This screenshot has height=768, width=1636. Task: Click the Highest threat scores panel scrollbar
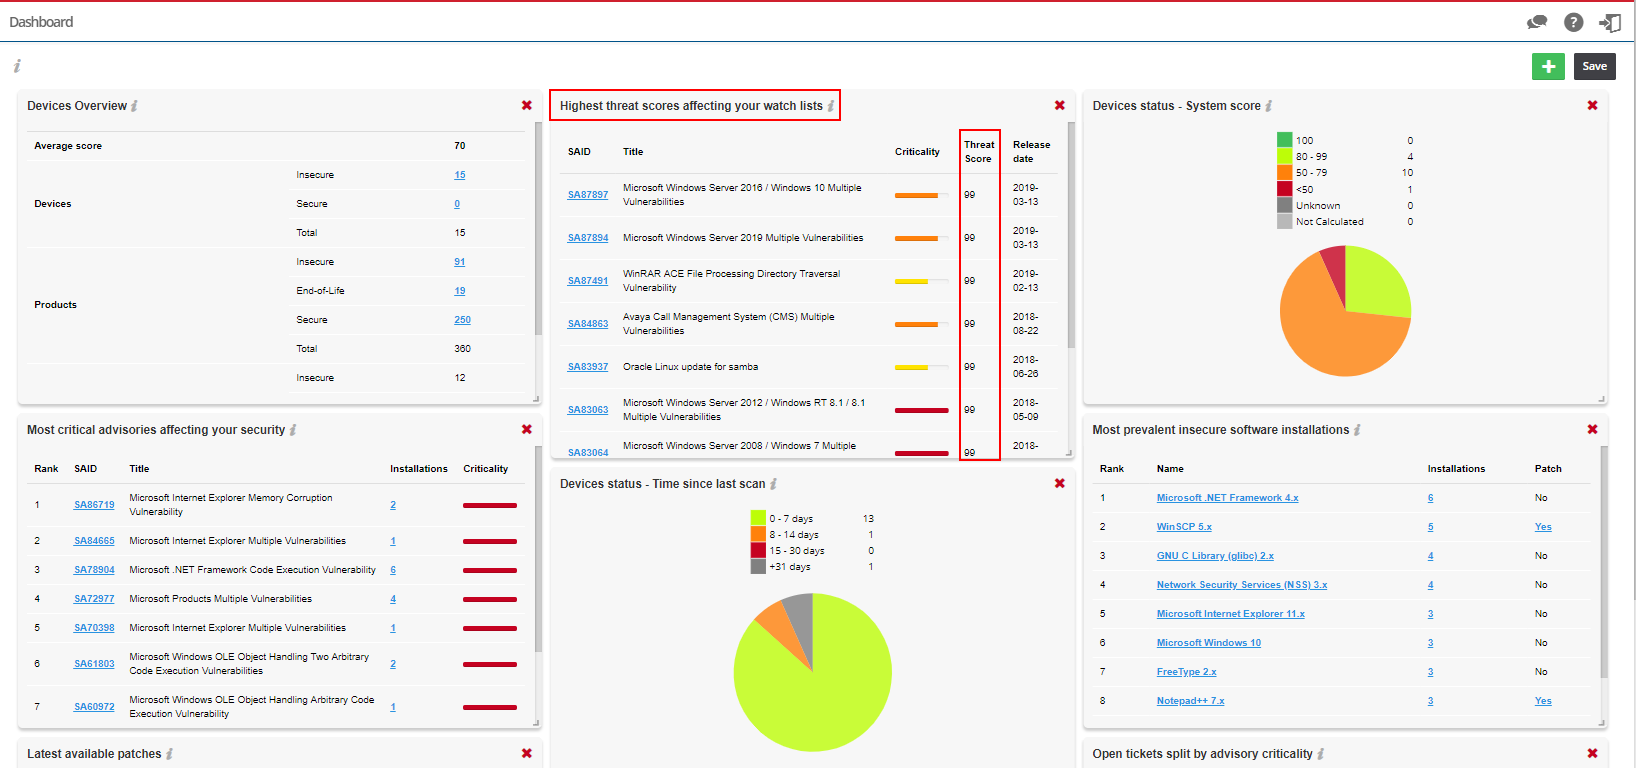pos(1071,235)
